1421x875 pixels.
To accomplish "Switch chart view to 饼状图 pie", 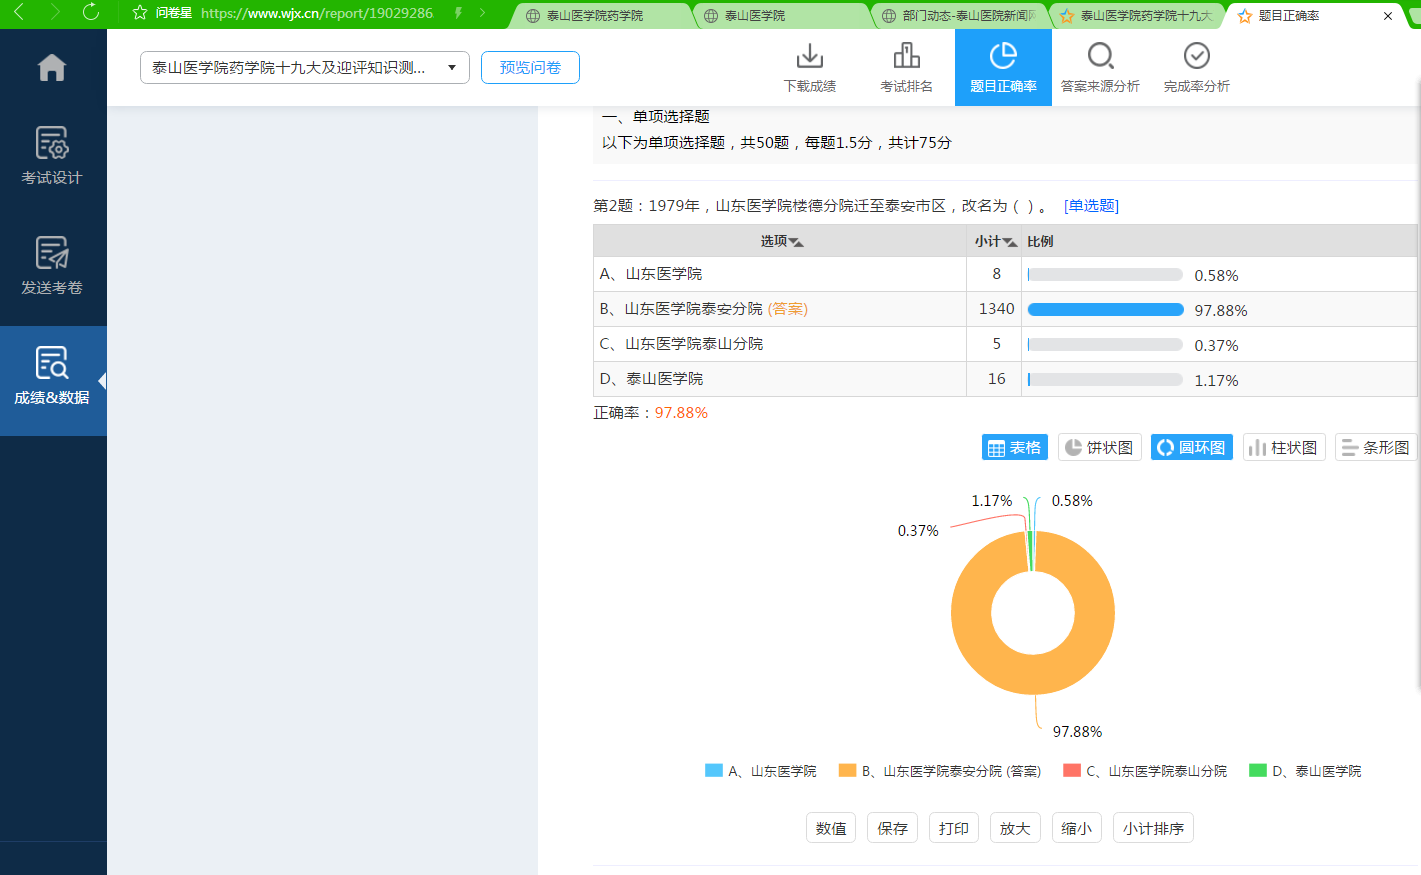I will click(x=1099, y=448).
